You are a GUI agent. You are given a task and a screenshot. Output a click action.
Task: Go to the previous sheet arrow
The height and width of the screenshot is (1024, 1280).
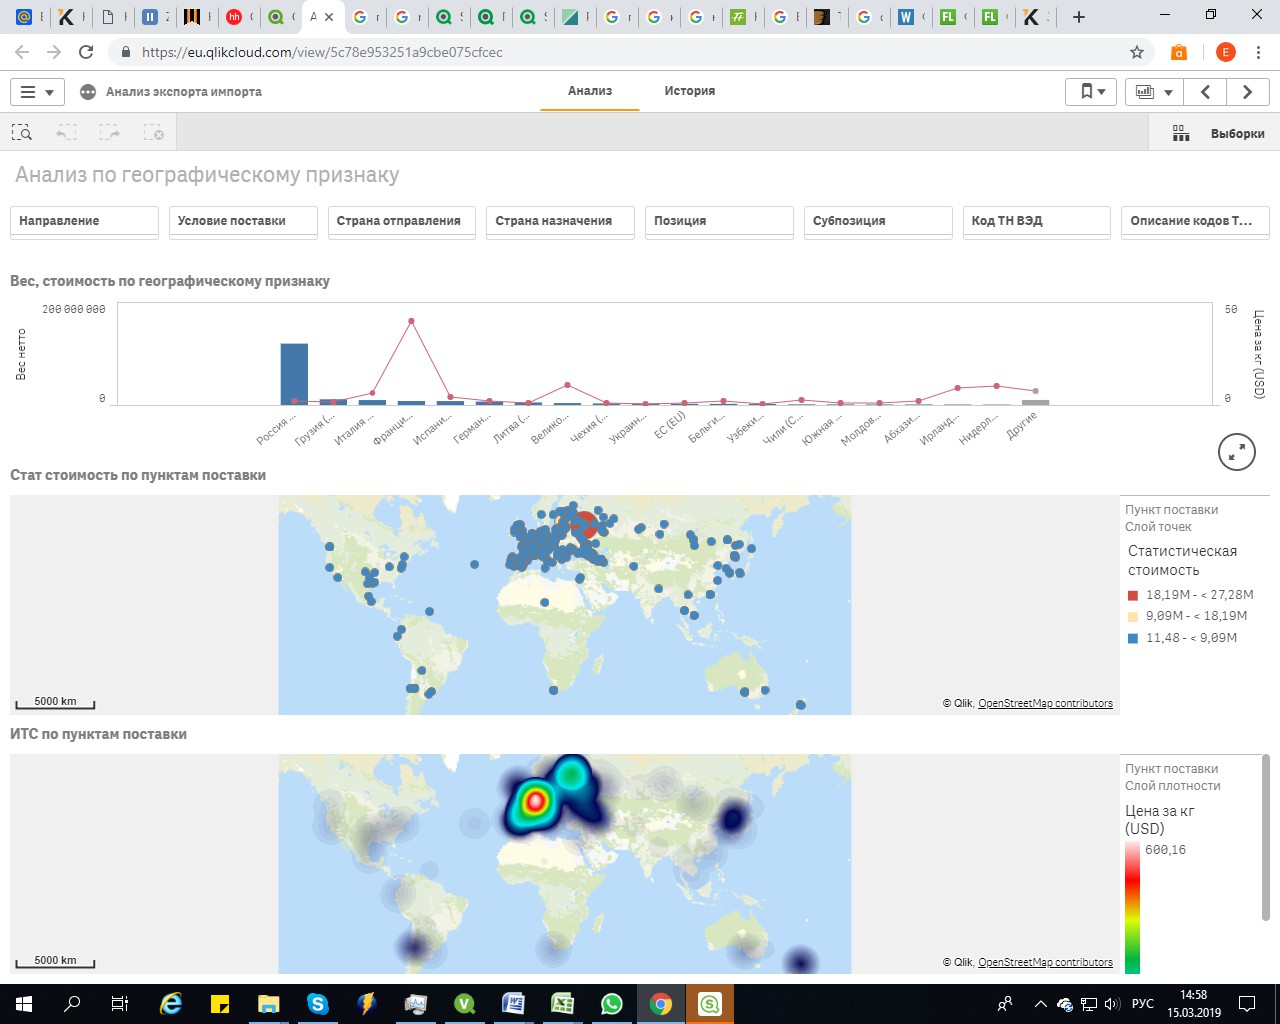tap(1205, 92)
